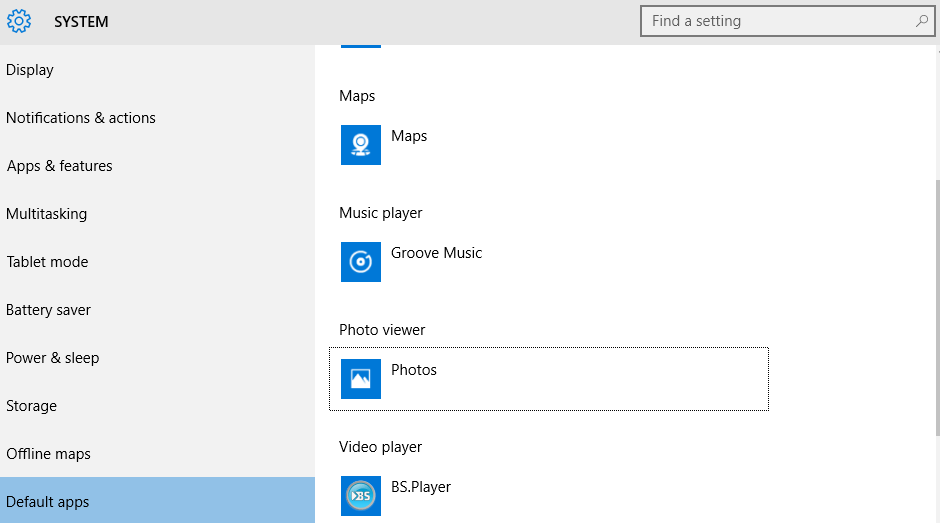Open the Display settings page
The width and height of the screenshot is (940, 523).
[x=30, y=70]
